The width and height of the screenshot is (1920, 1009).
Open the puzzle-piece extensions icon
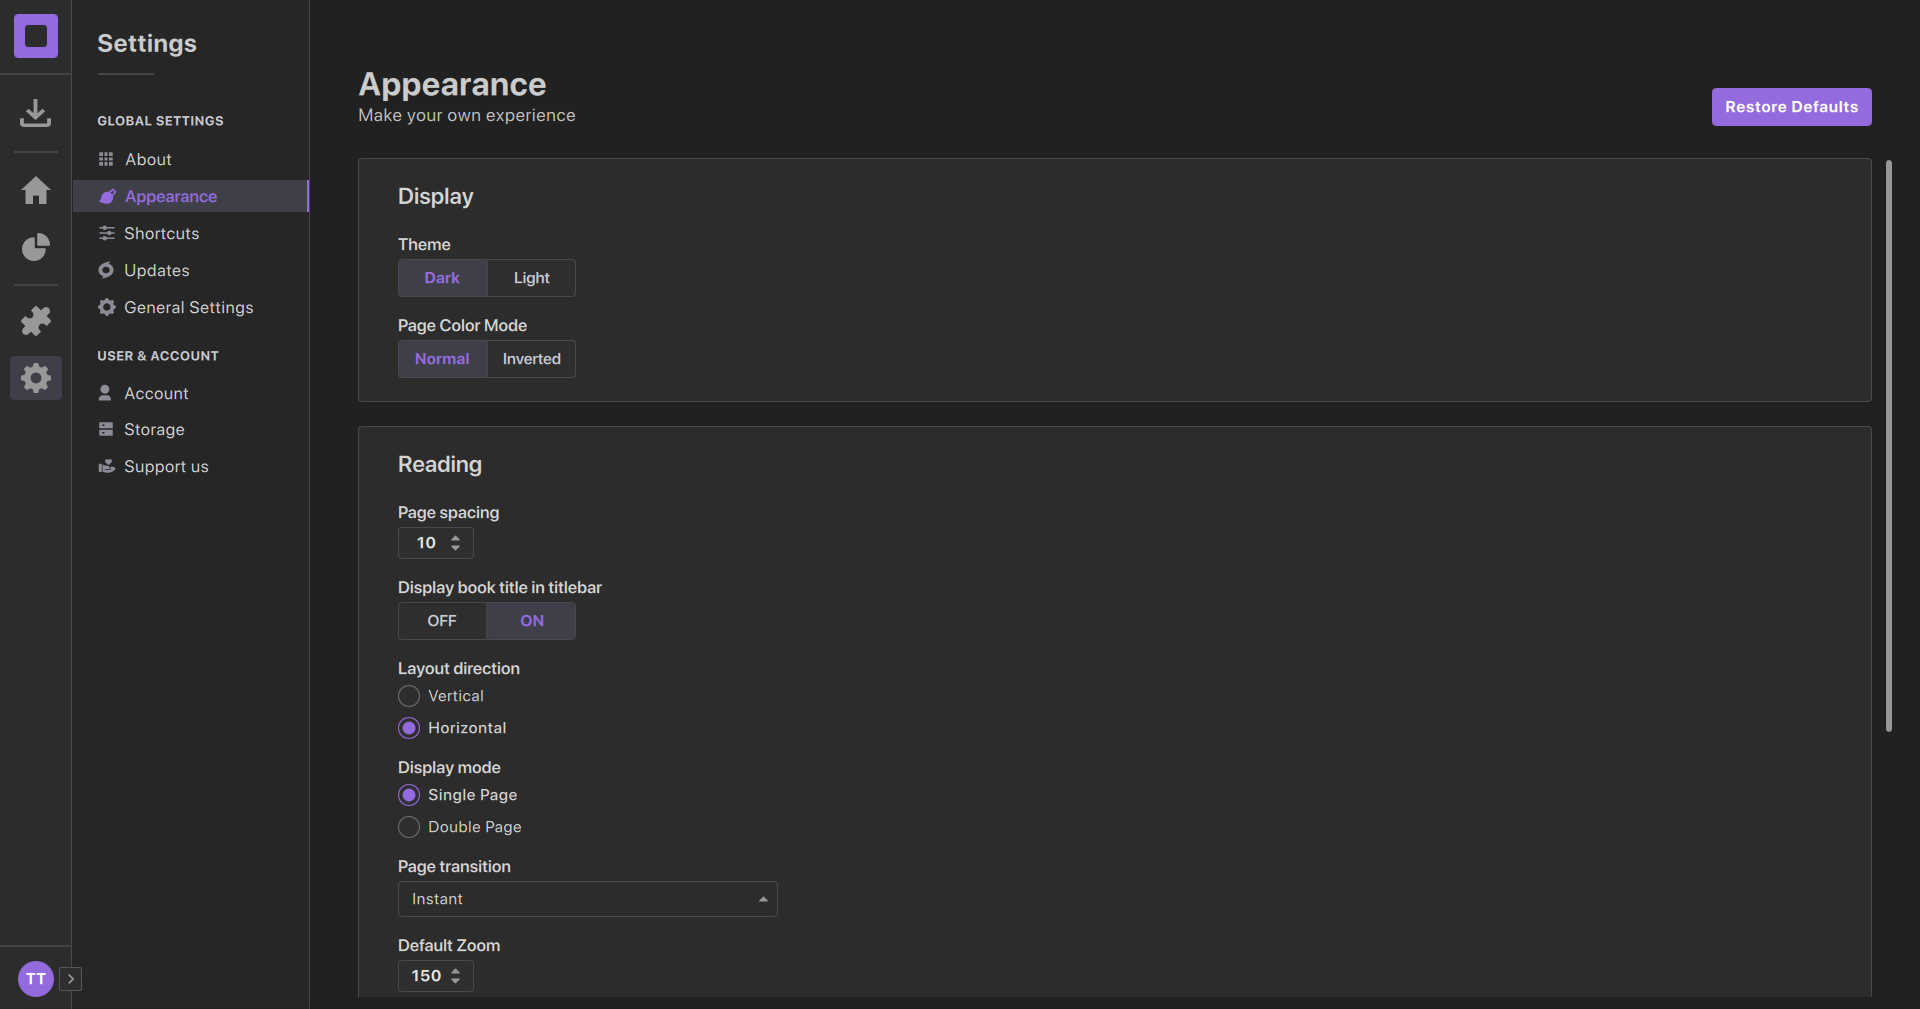(x=35, y=320)
